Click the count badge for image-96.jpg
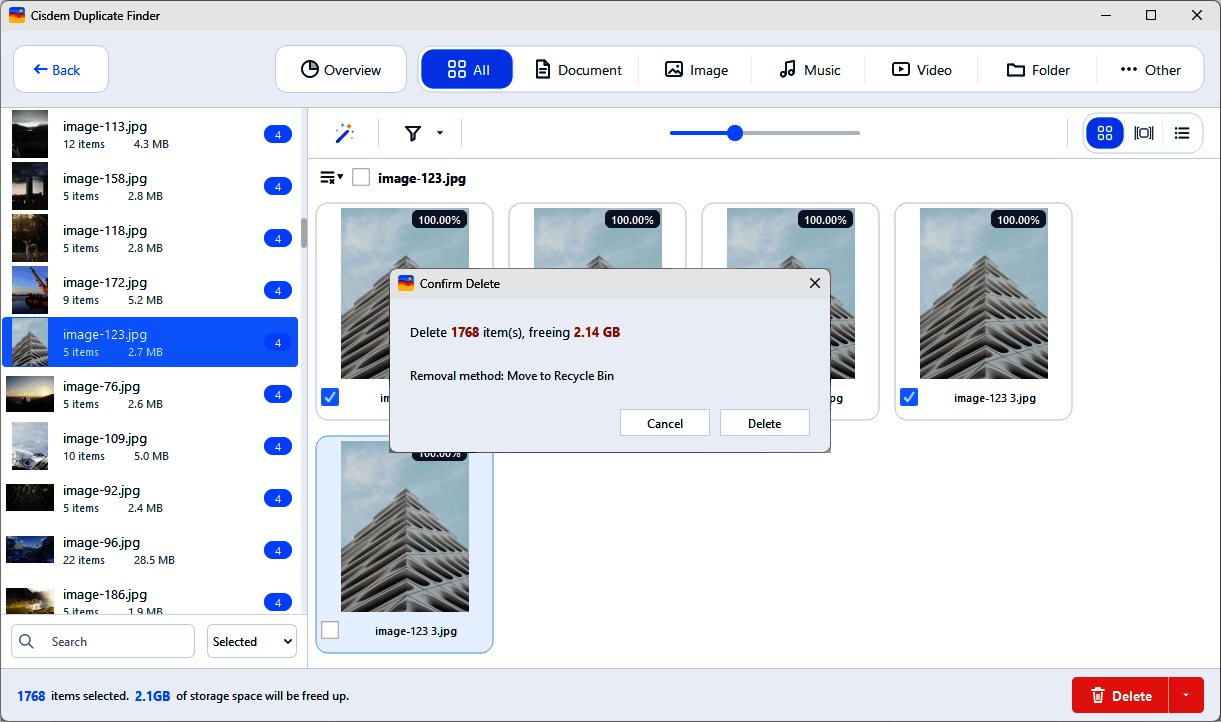 277,550
